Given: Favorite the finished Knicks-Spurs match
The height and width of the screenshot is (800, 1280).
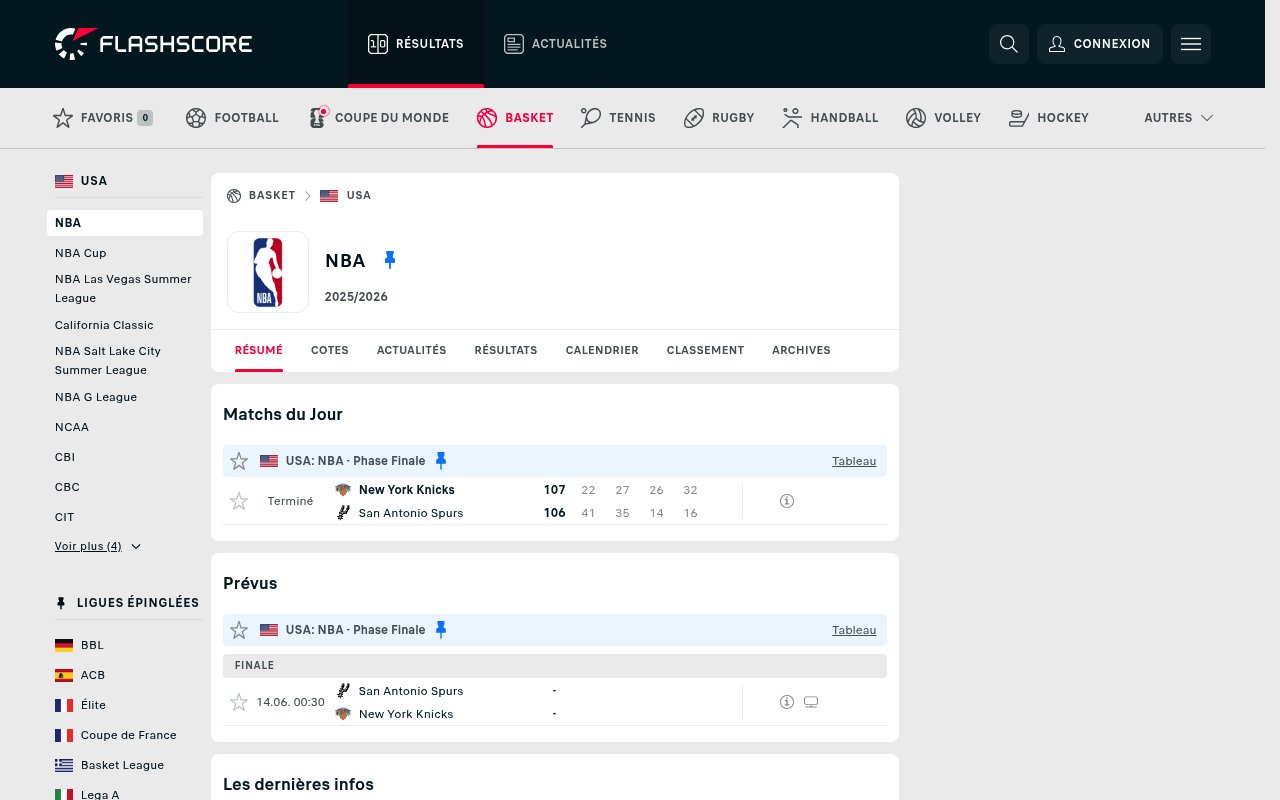Looking at the screenshot, I should (239, 501).
